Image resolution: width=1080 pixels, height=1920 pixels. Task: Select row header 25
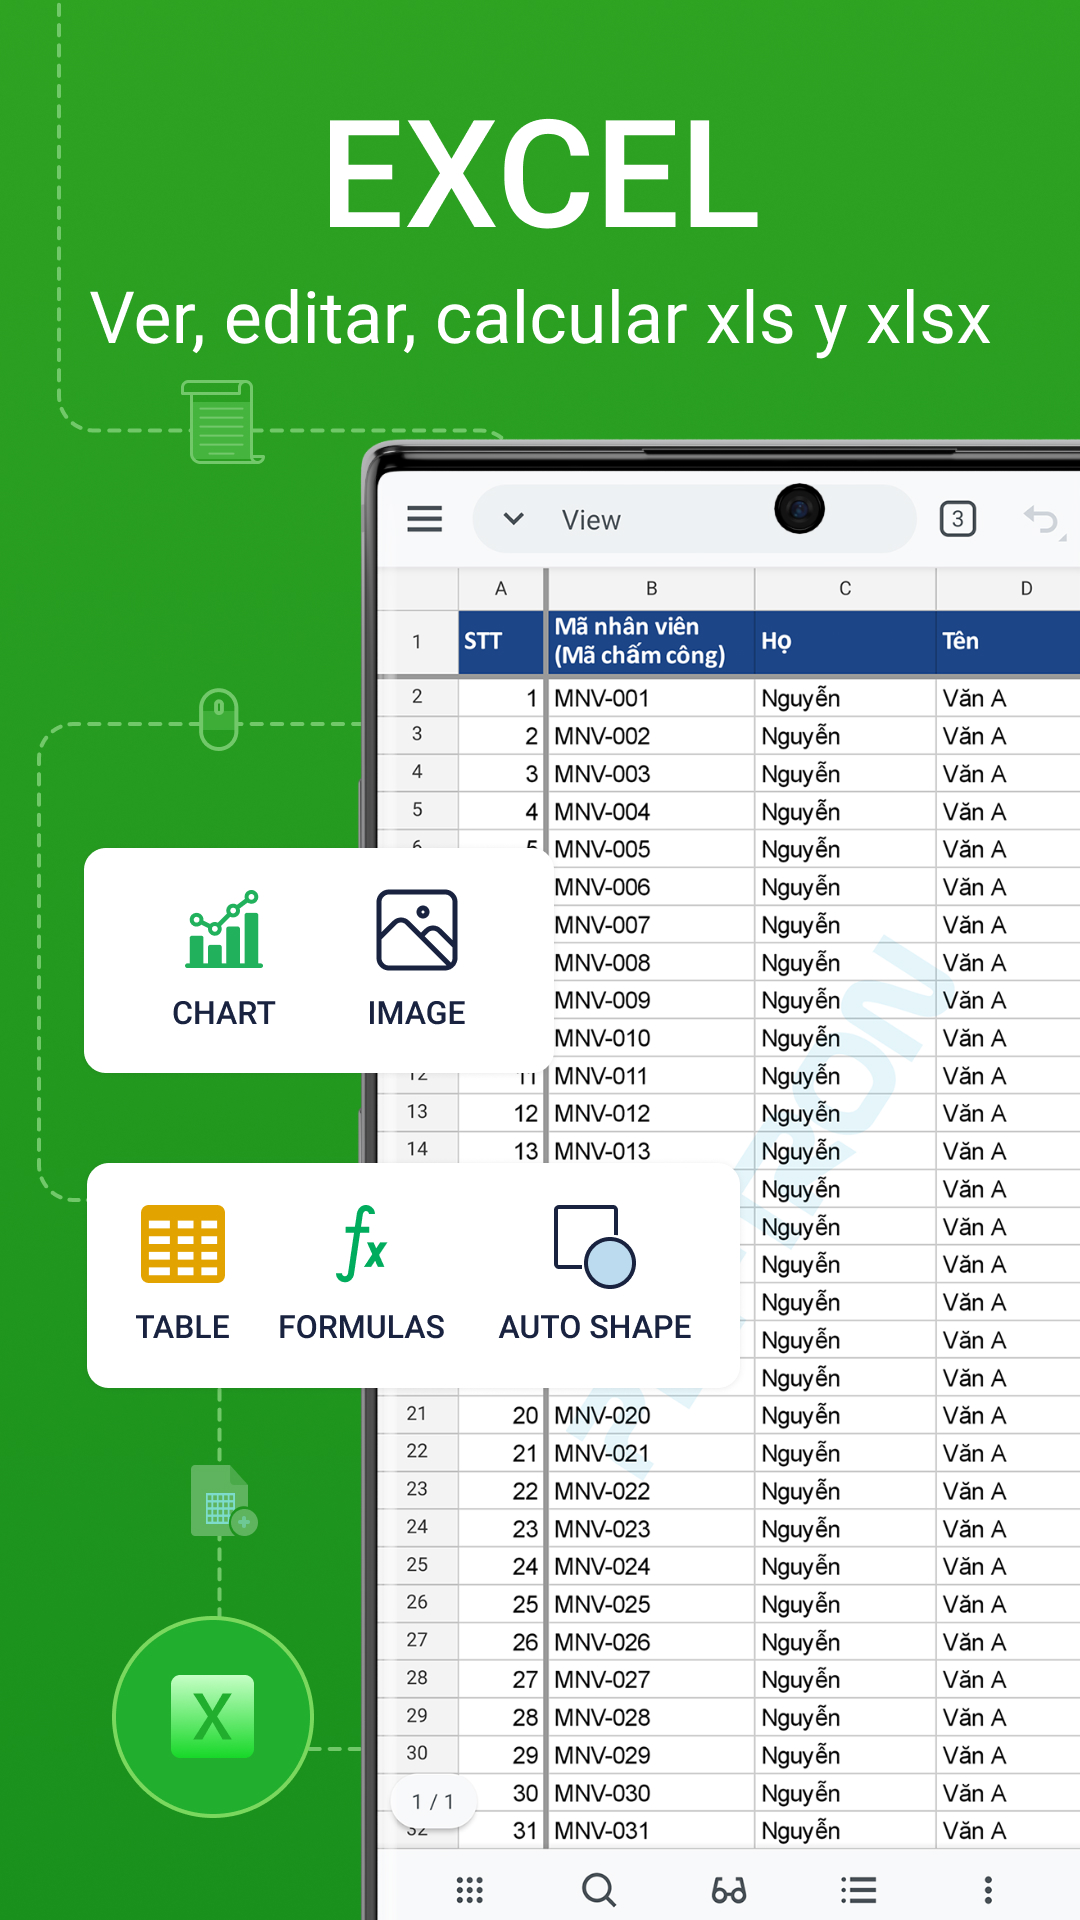coord(417,1565)
